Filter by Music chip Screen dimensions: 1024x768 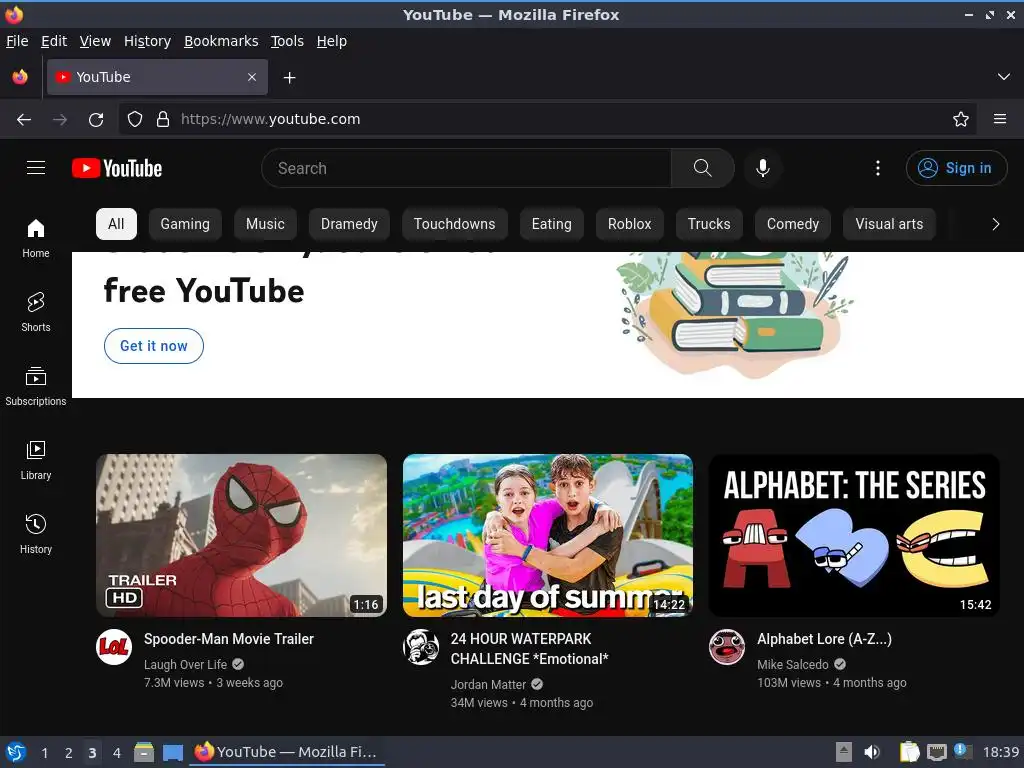265,224
